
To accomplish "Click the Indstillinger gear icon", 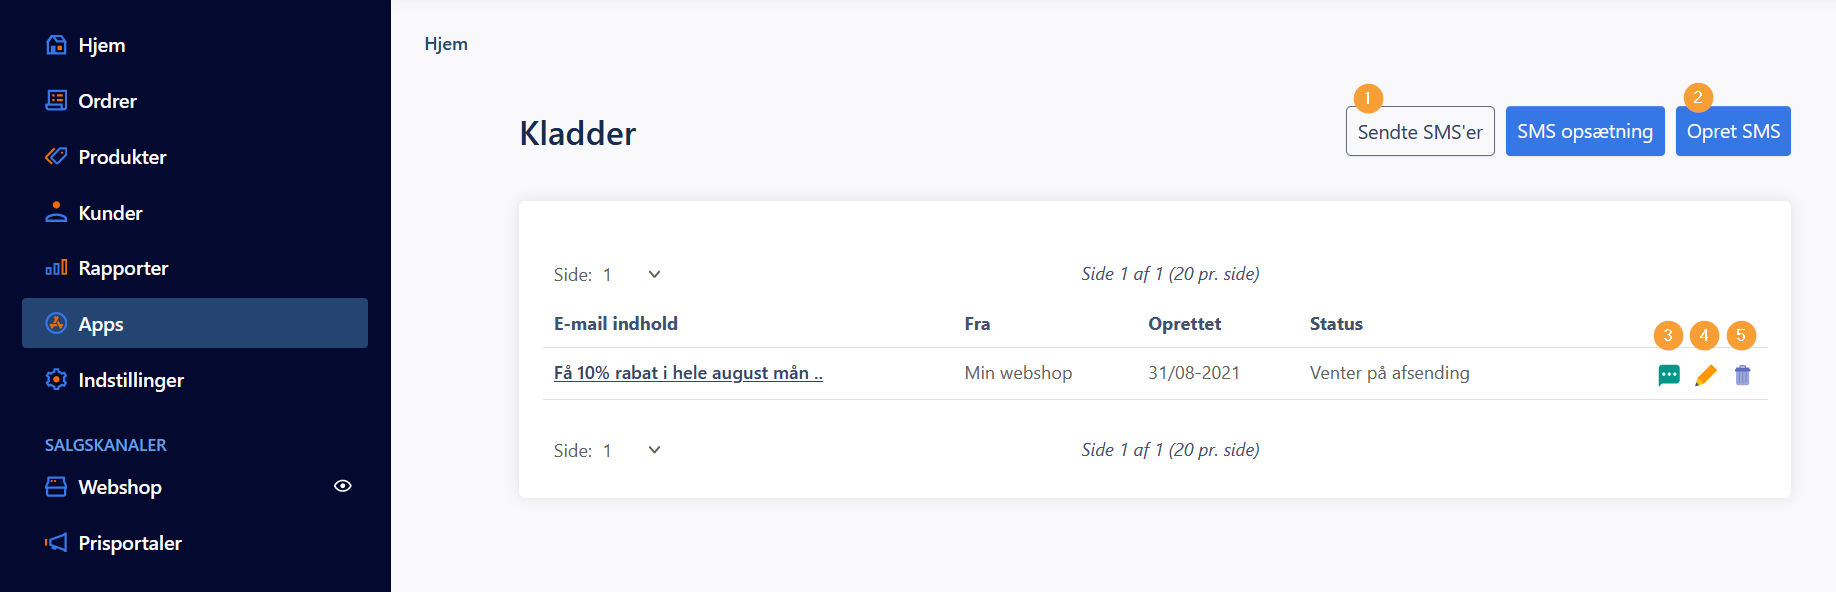I will click(x=56, y=380).
